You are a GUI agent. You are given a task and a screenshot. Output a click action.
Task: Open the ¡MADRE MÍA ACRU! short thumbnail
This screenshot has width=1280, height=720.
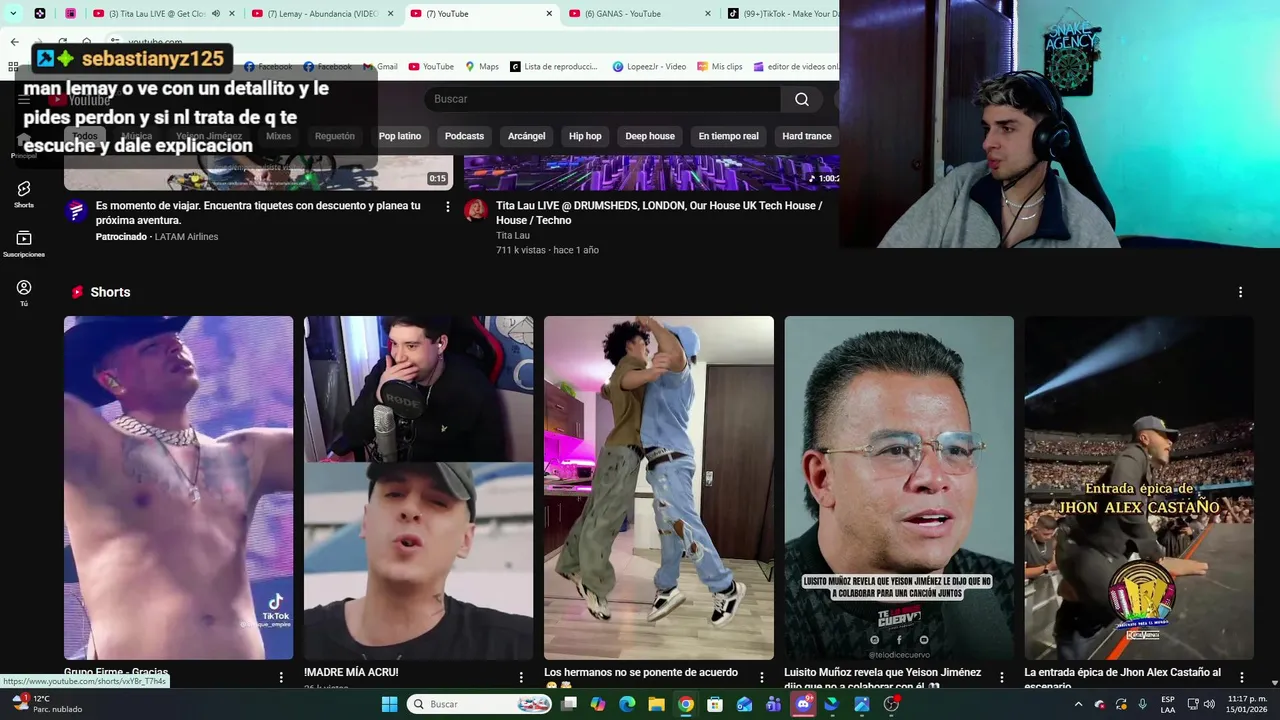click(418, 488)
